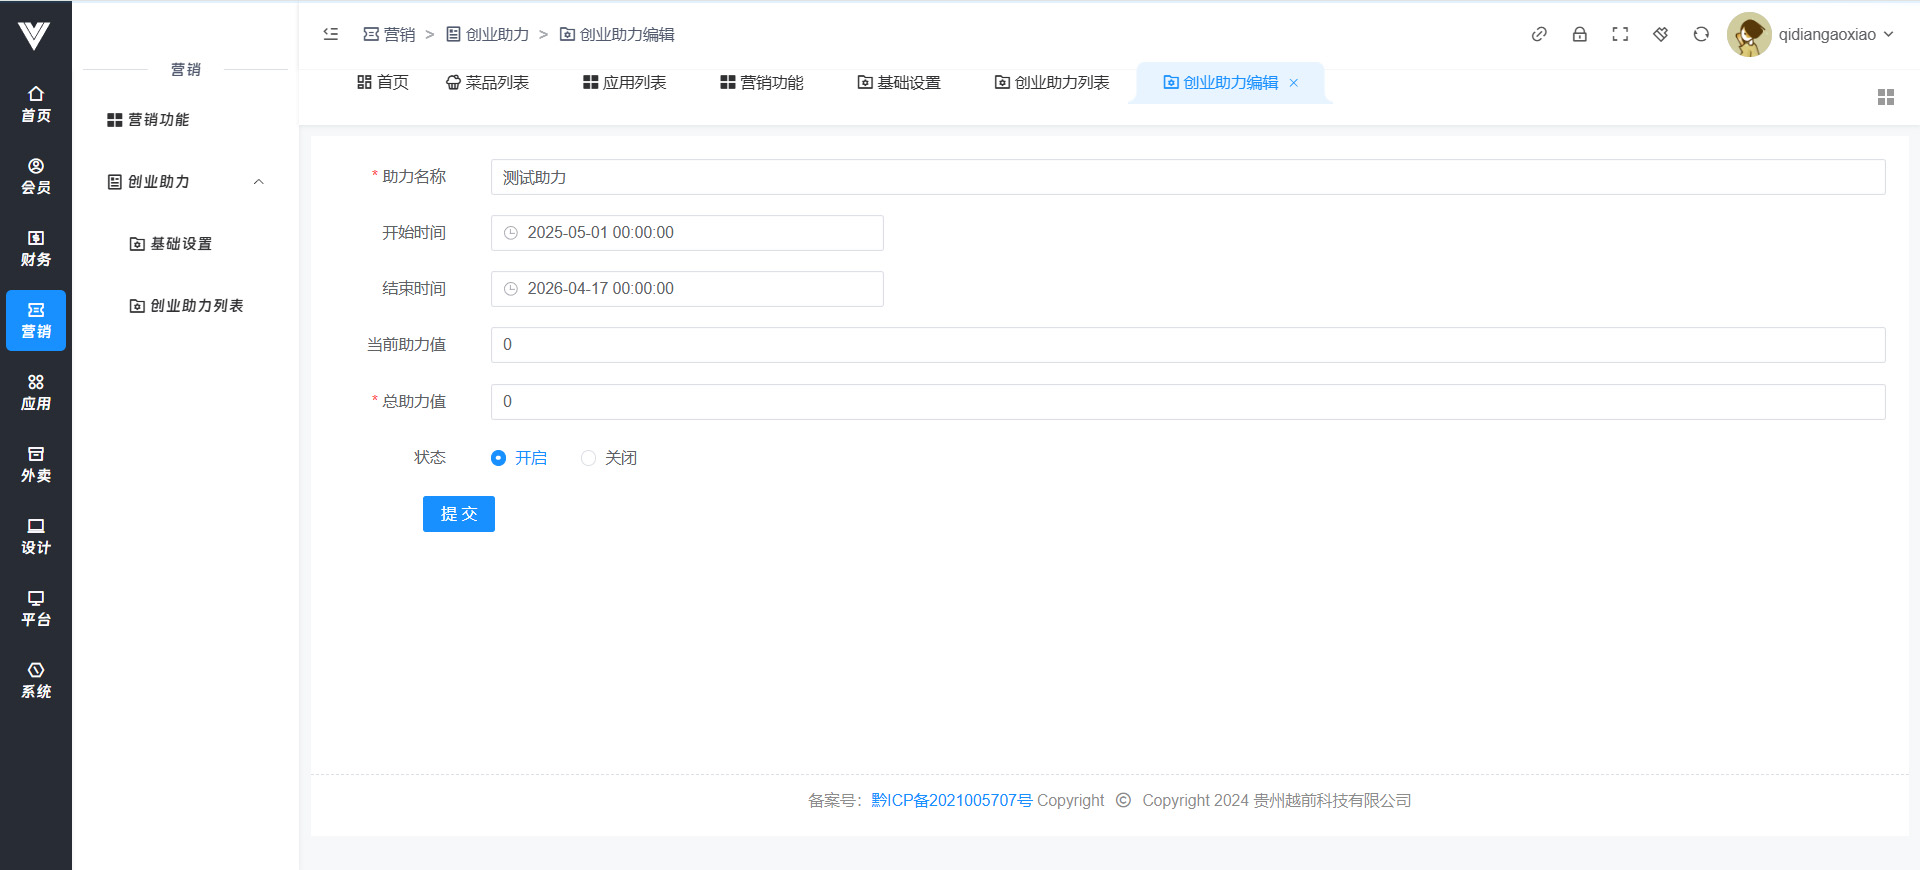Click the lock screen icon

click(1580, 34)
